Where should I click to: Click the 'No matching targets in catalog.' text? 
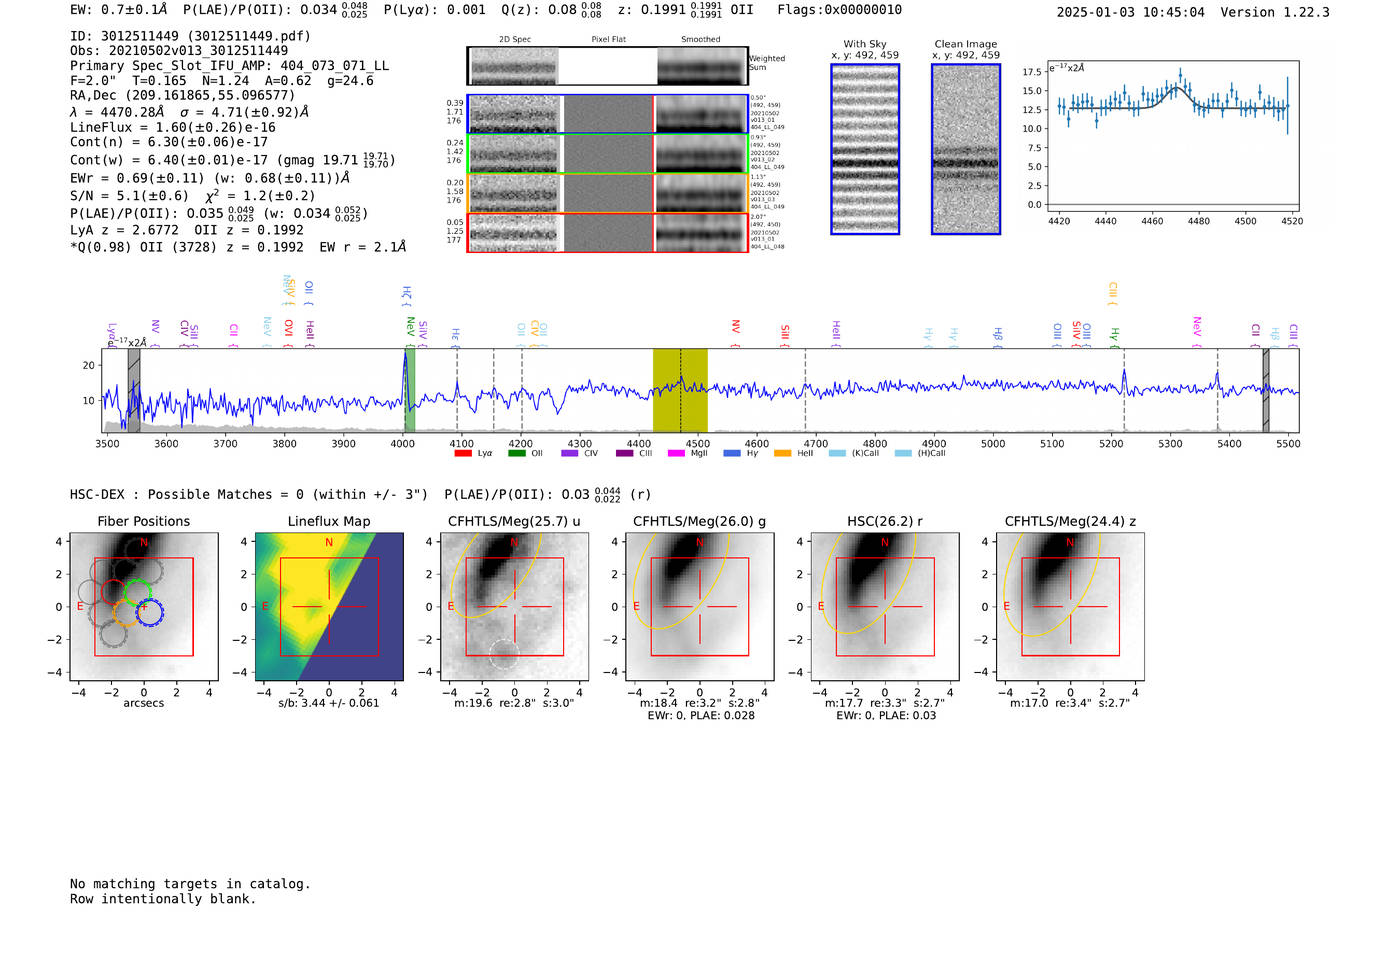(x=190, y=884)
